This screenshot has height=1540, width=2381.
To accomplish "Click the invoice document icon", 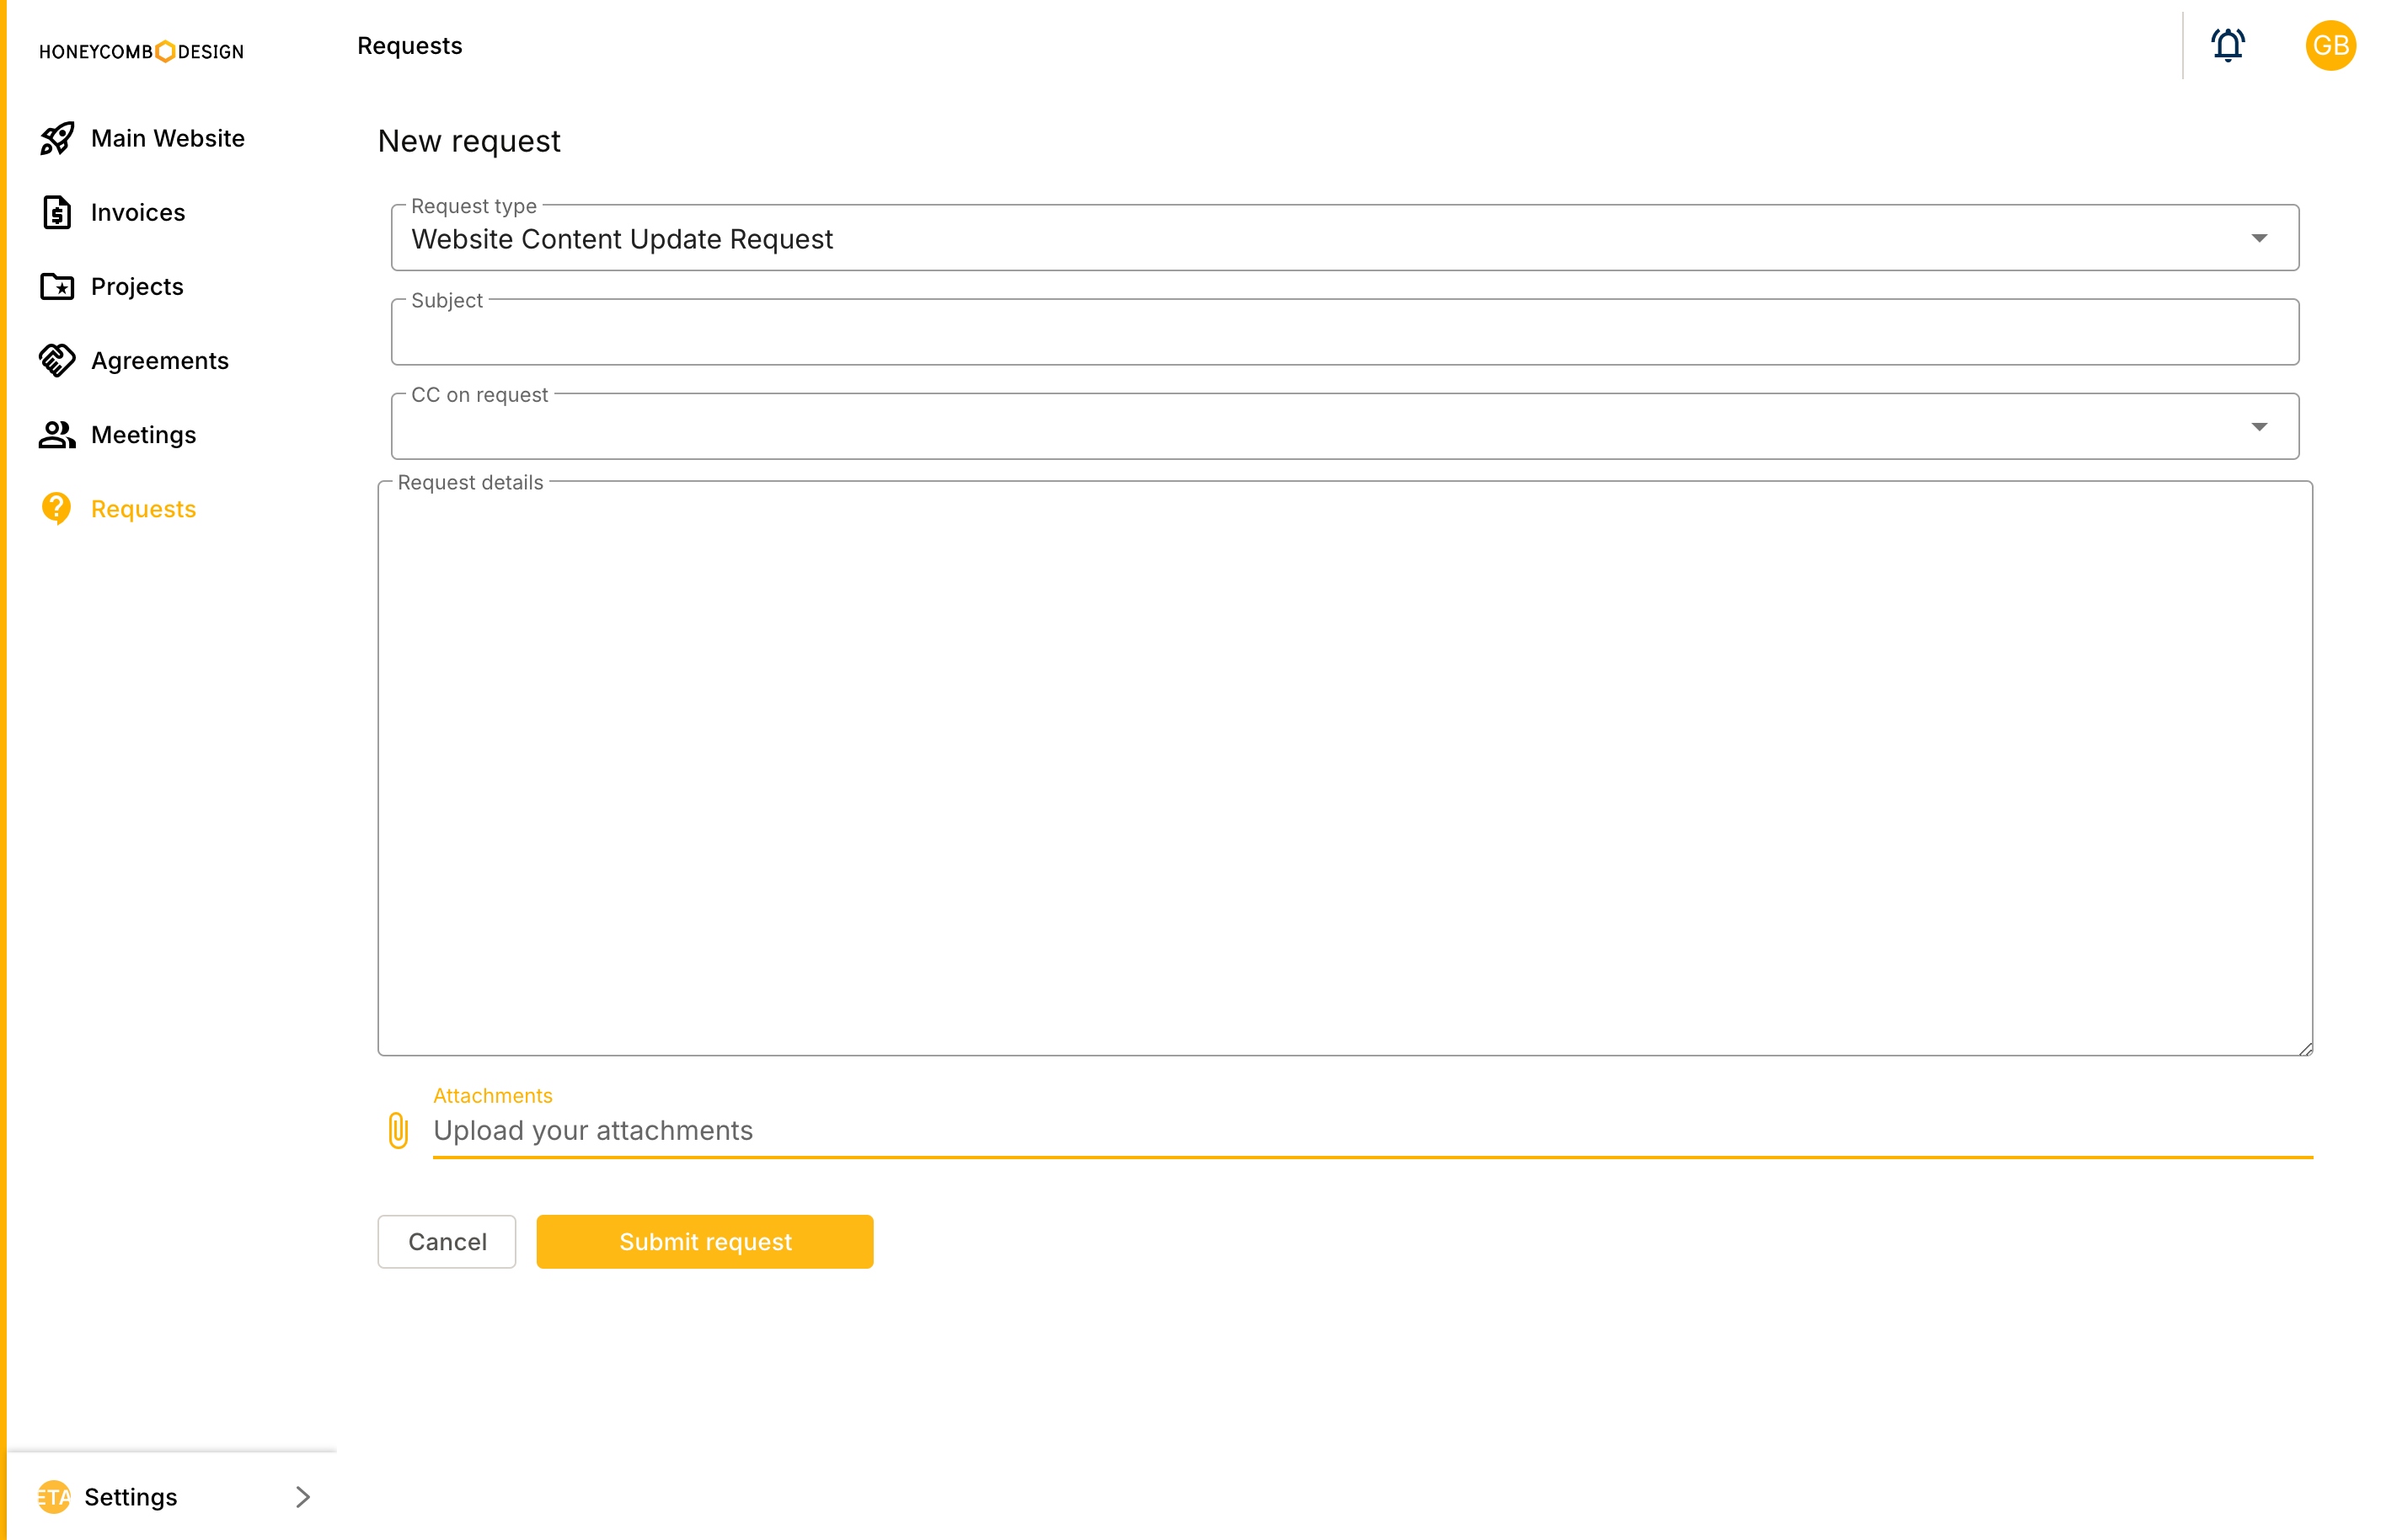I will (57, 212).
